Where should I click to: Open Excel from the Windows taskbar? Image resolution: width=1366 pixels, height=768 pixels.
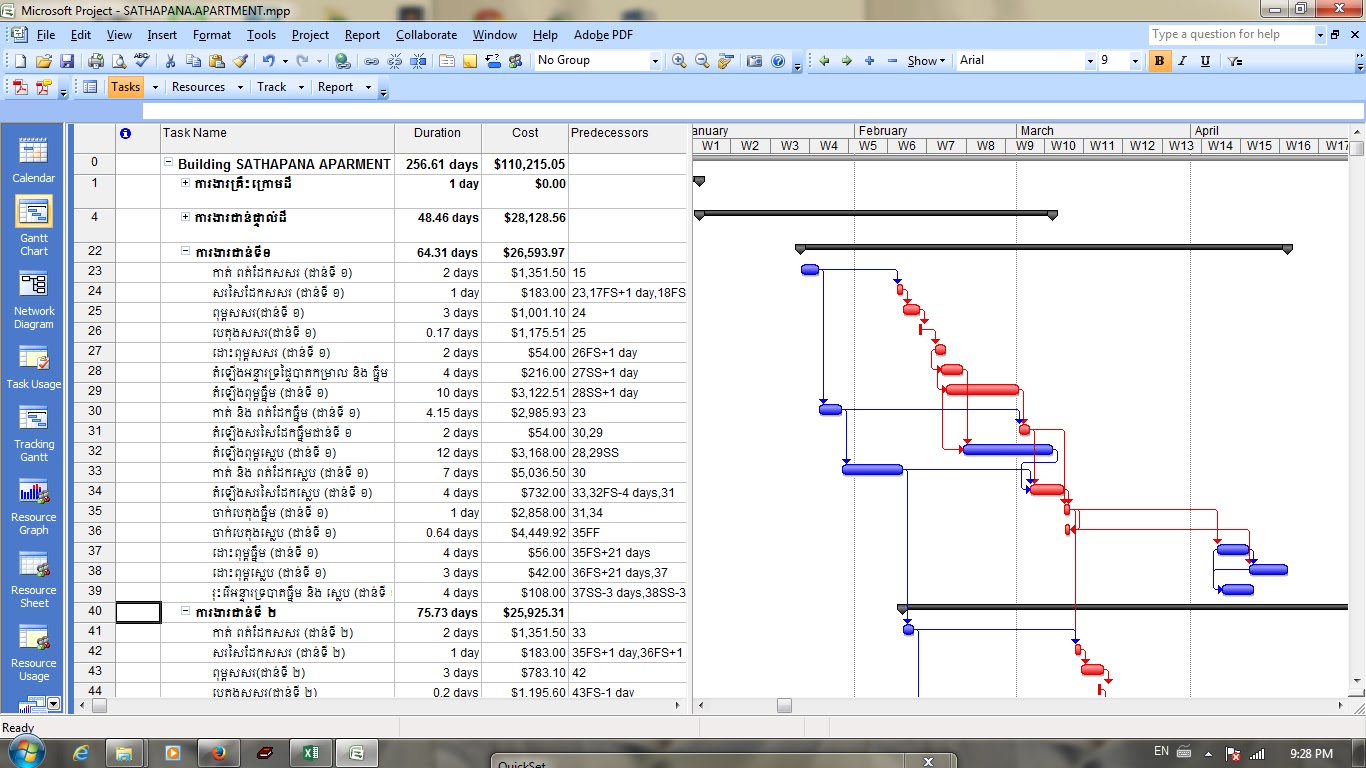coord(310,753)
